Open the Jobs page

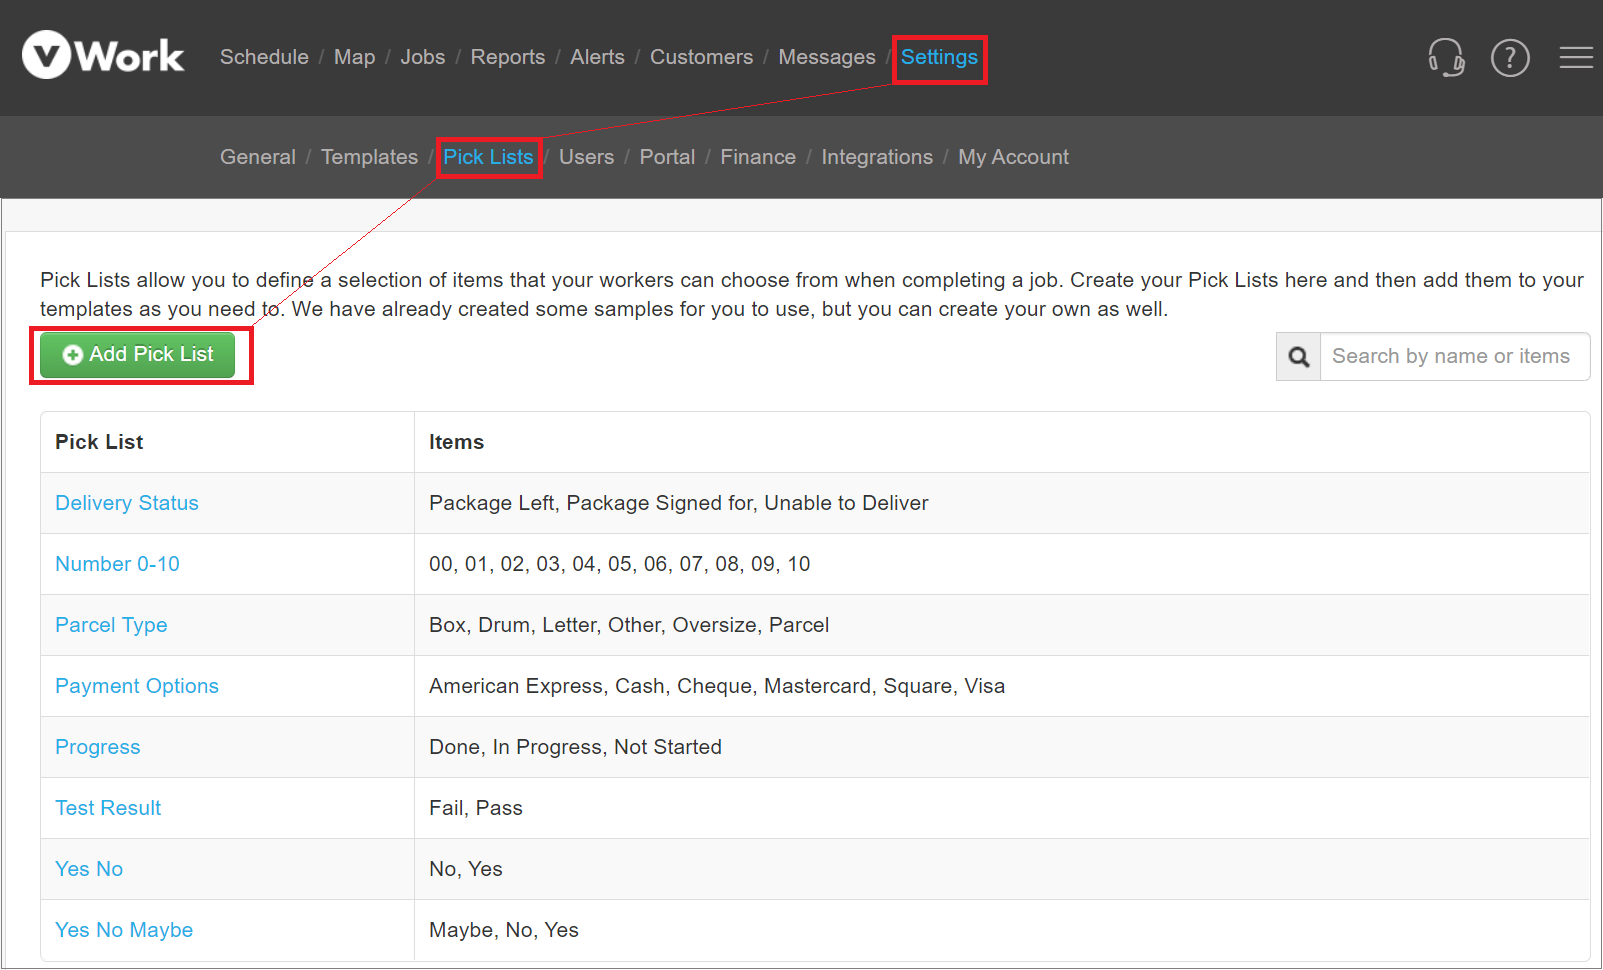click(422, 57)
